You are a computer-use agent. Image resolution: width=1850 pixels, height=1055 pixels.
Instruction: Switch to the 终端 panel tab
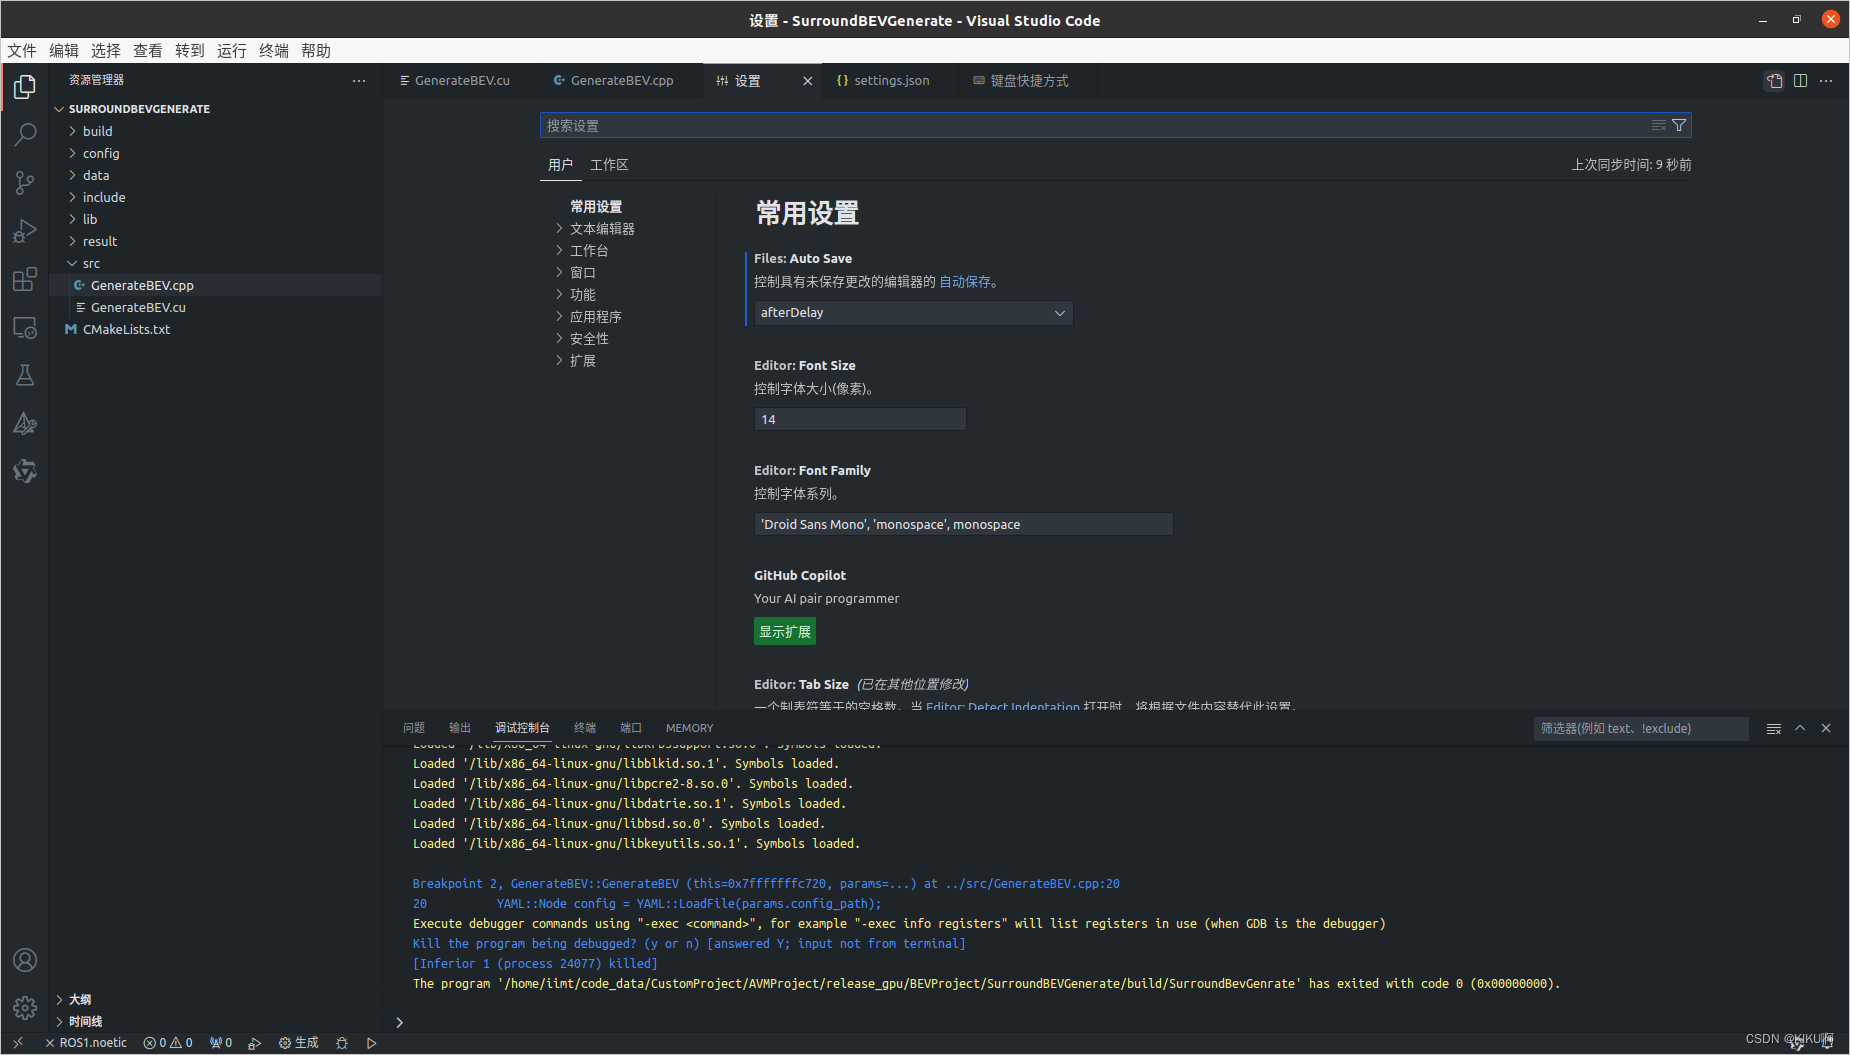pyautogui.click(x=584, y=728)
